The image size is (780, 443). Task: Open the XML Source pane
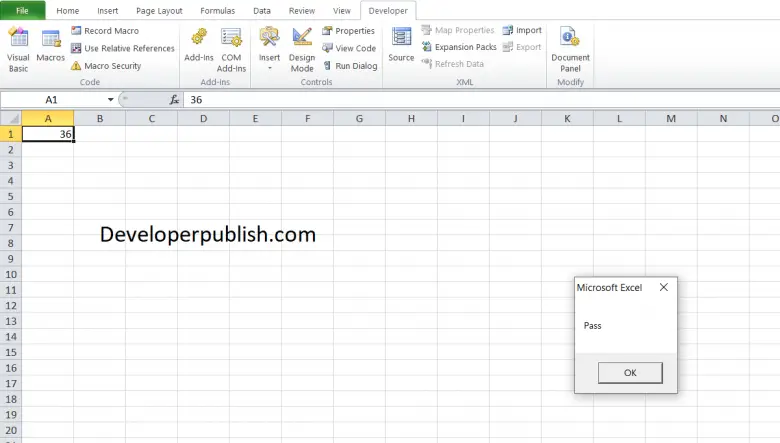(x=401, y=46)
